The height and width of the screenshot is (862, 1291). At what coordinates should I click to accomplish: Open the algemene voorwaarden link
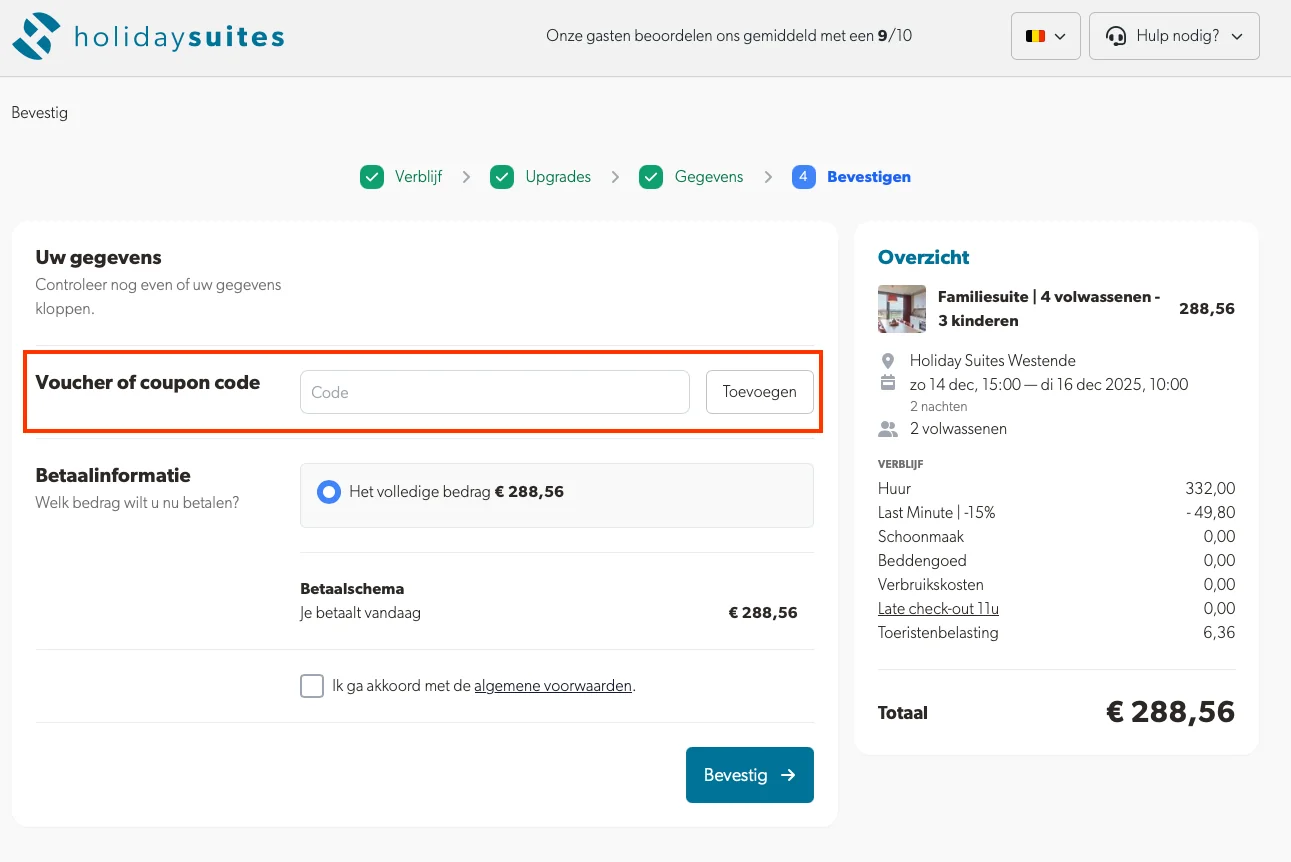click(552, 686)
